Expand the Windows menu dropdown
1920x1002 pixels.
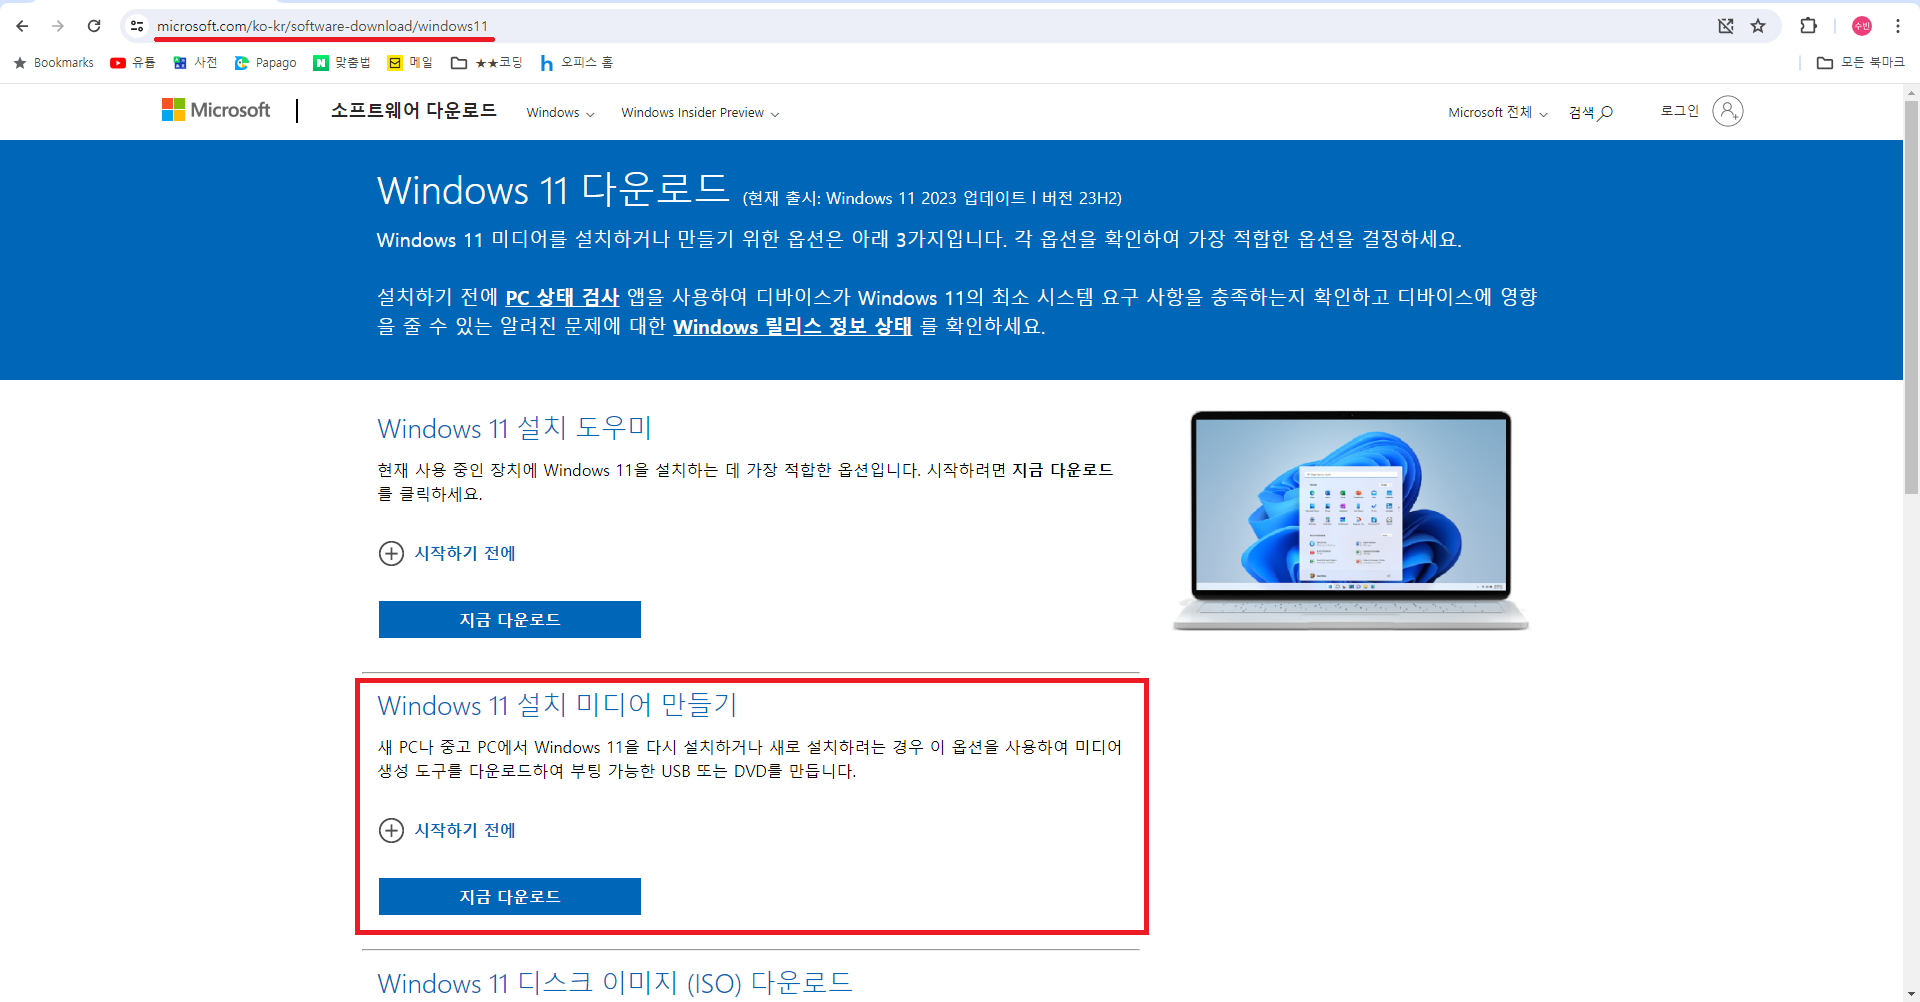coord(561,113)
